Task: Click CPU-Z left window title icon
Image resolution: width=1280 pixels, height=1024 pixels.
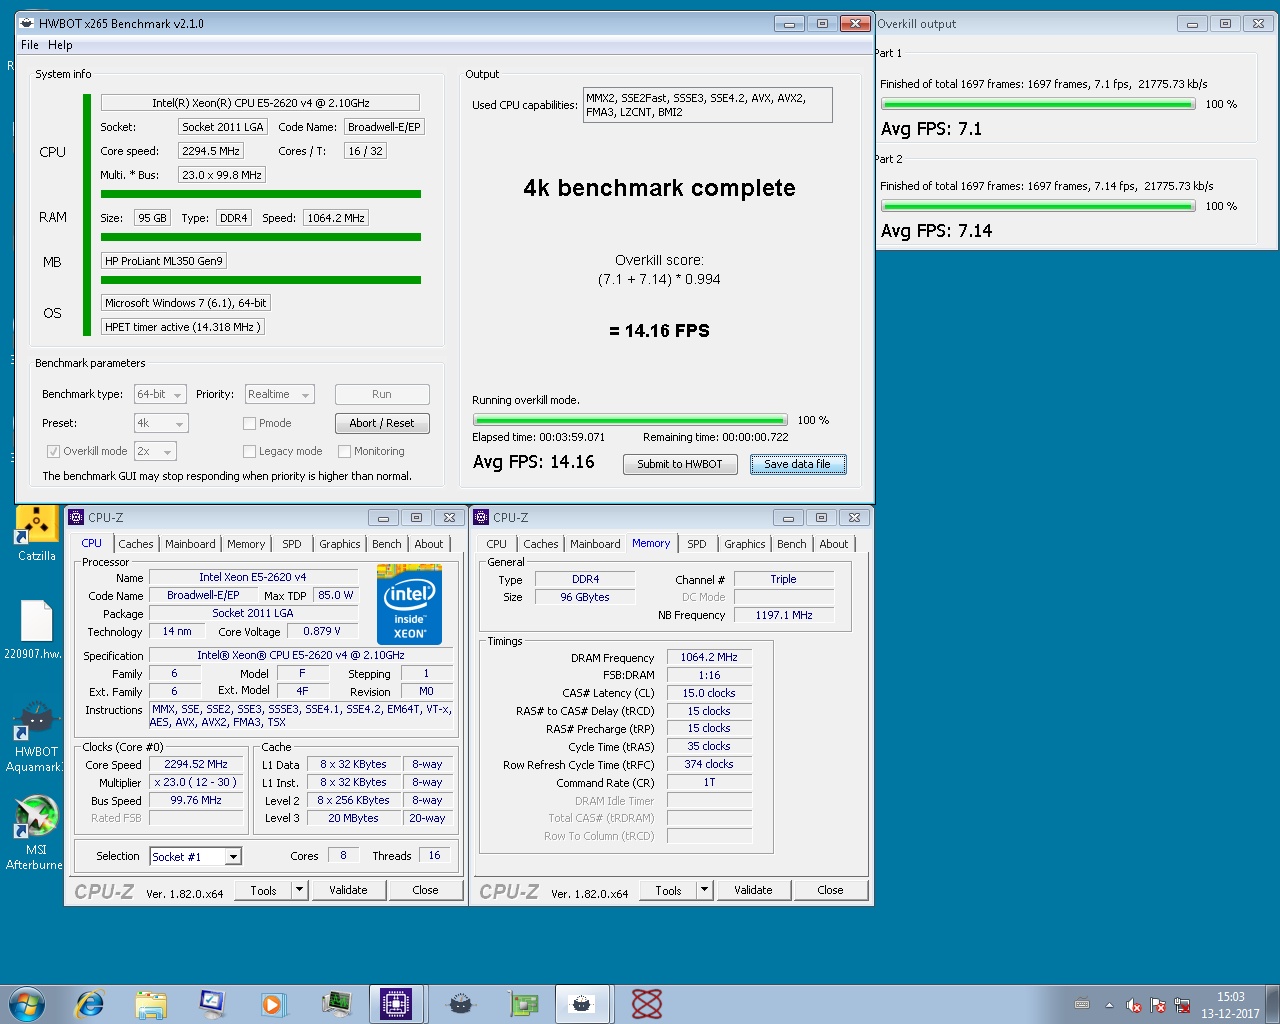Action: [76, 517]
